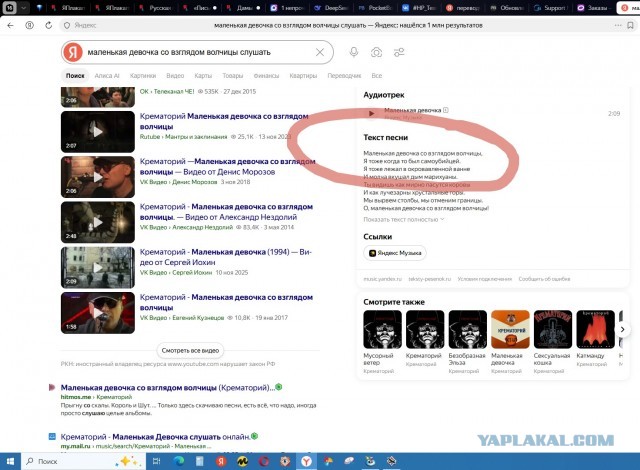Open the my.mail.ru Маленькая Девочка слушать онлайн result
The width and height of the screenshot is (640, 470).
click(x=156, y=437)
